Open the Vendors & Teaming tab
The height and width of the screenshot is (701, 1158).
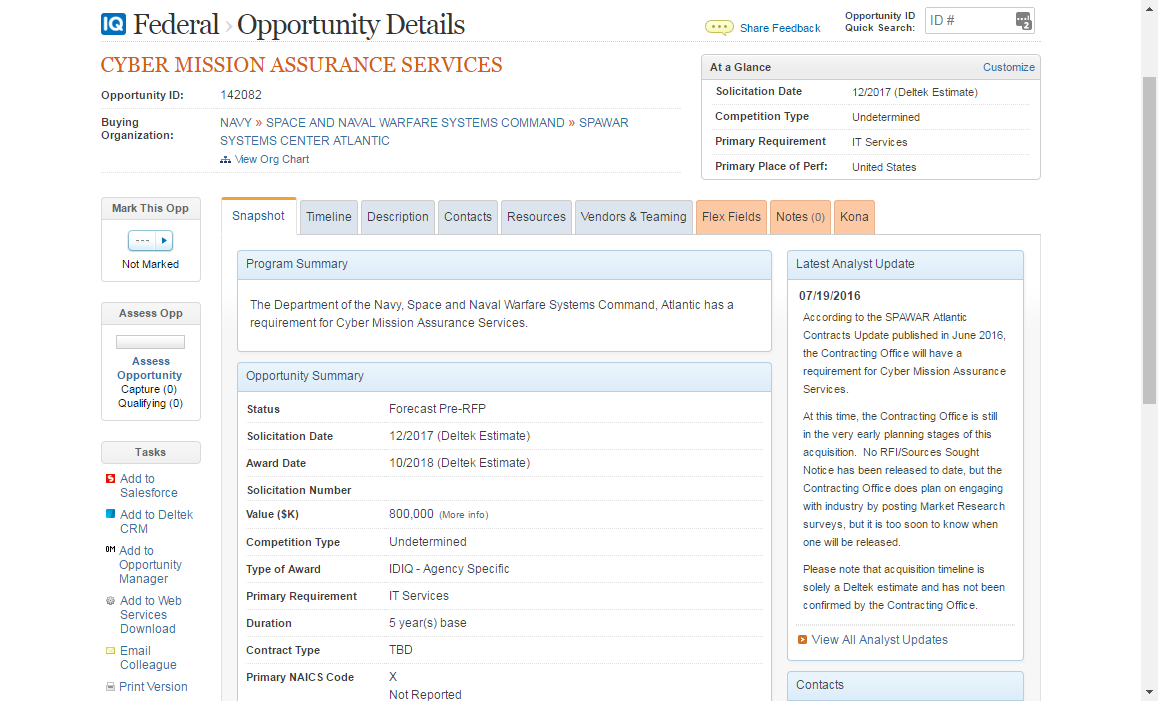(633, 216)
